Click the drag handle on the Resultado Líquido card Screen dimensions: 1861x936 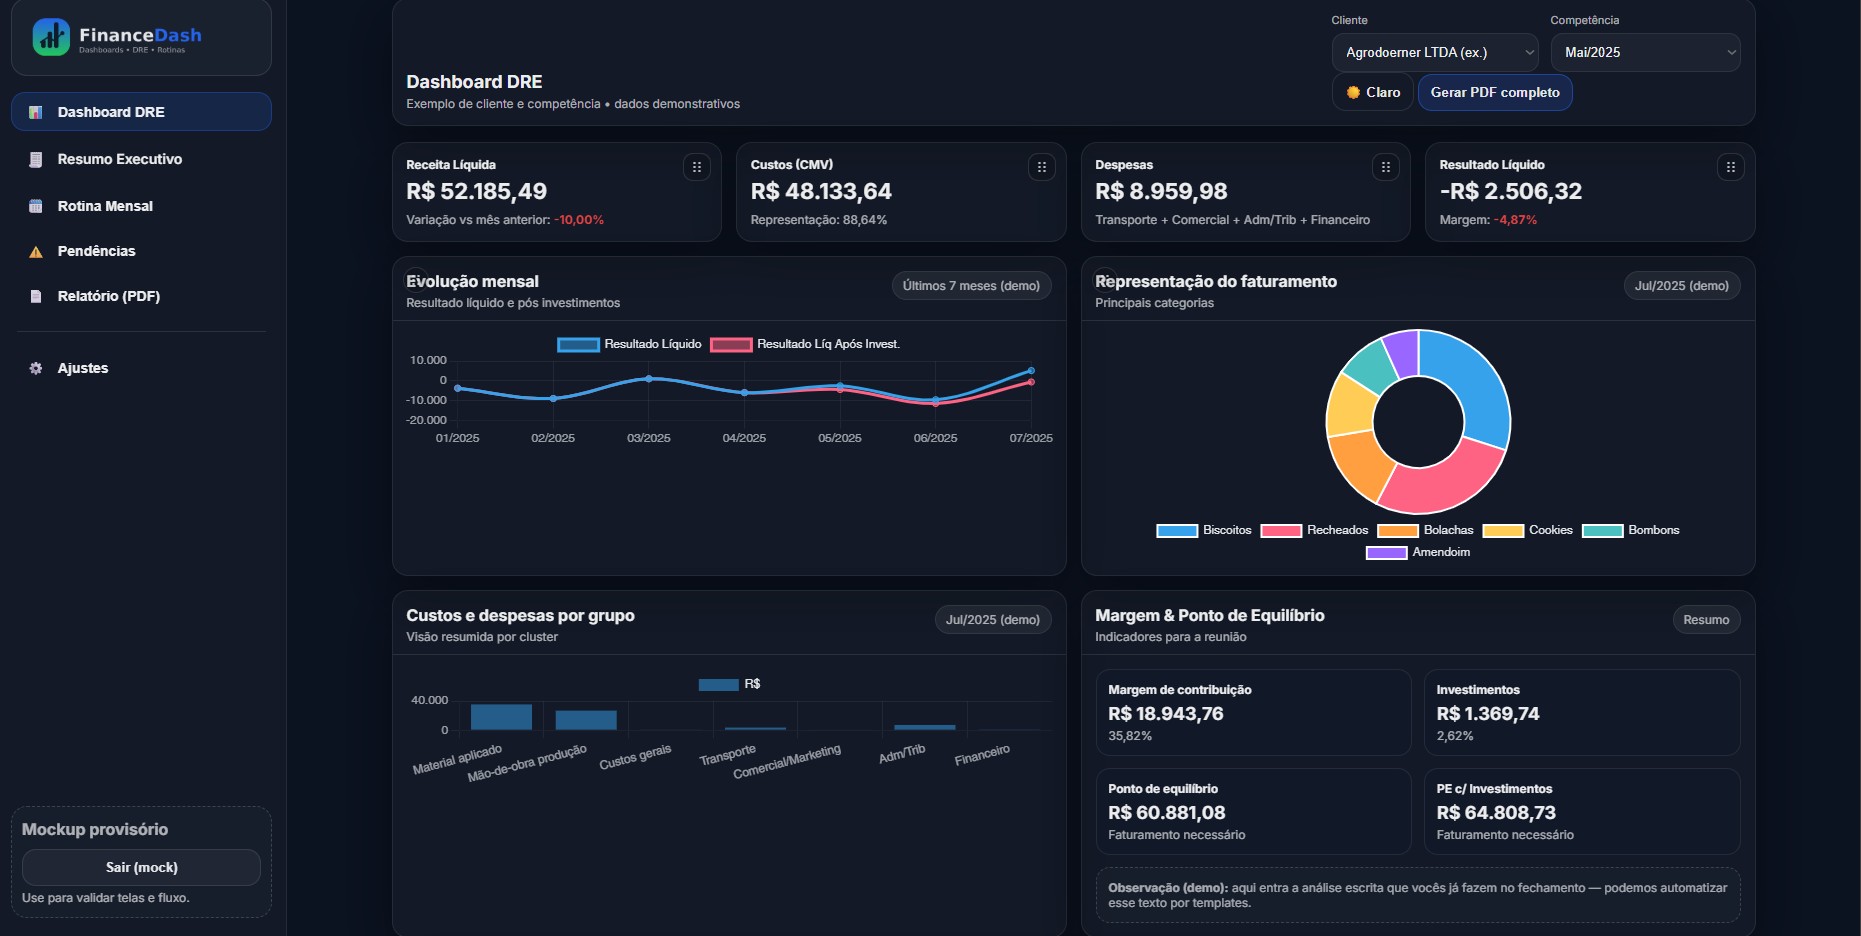(1732, 167)
